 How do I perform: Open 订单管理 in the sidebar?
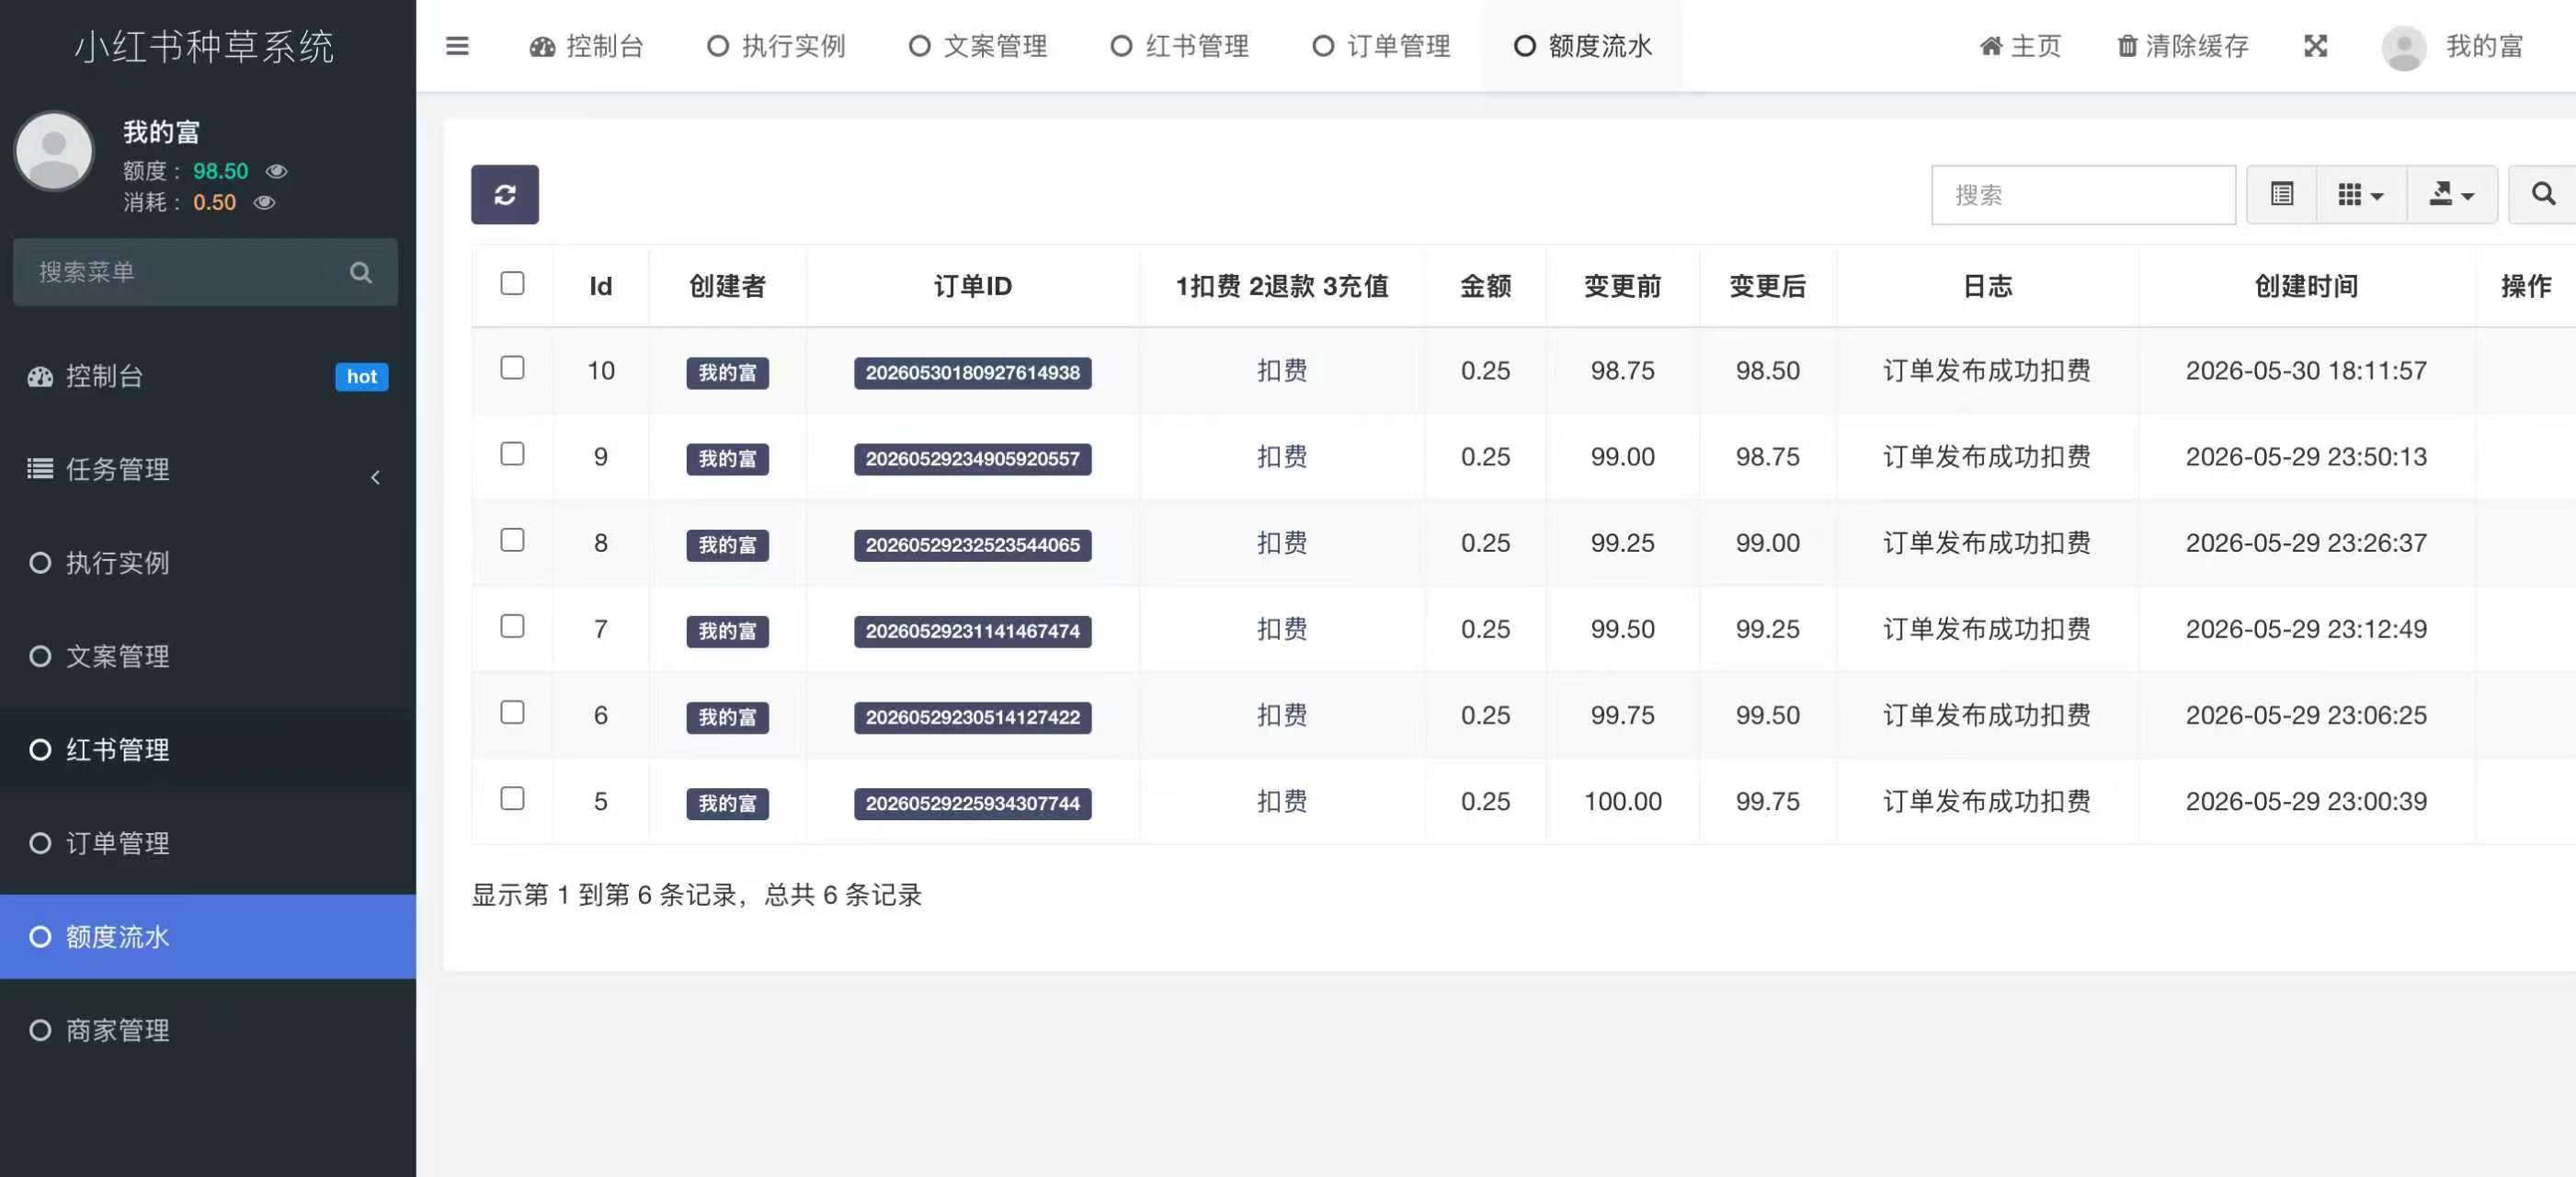click(x=208, y=843)
